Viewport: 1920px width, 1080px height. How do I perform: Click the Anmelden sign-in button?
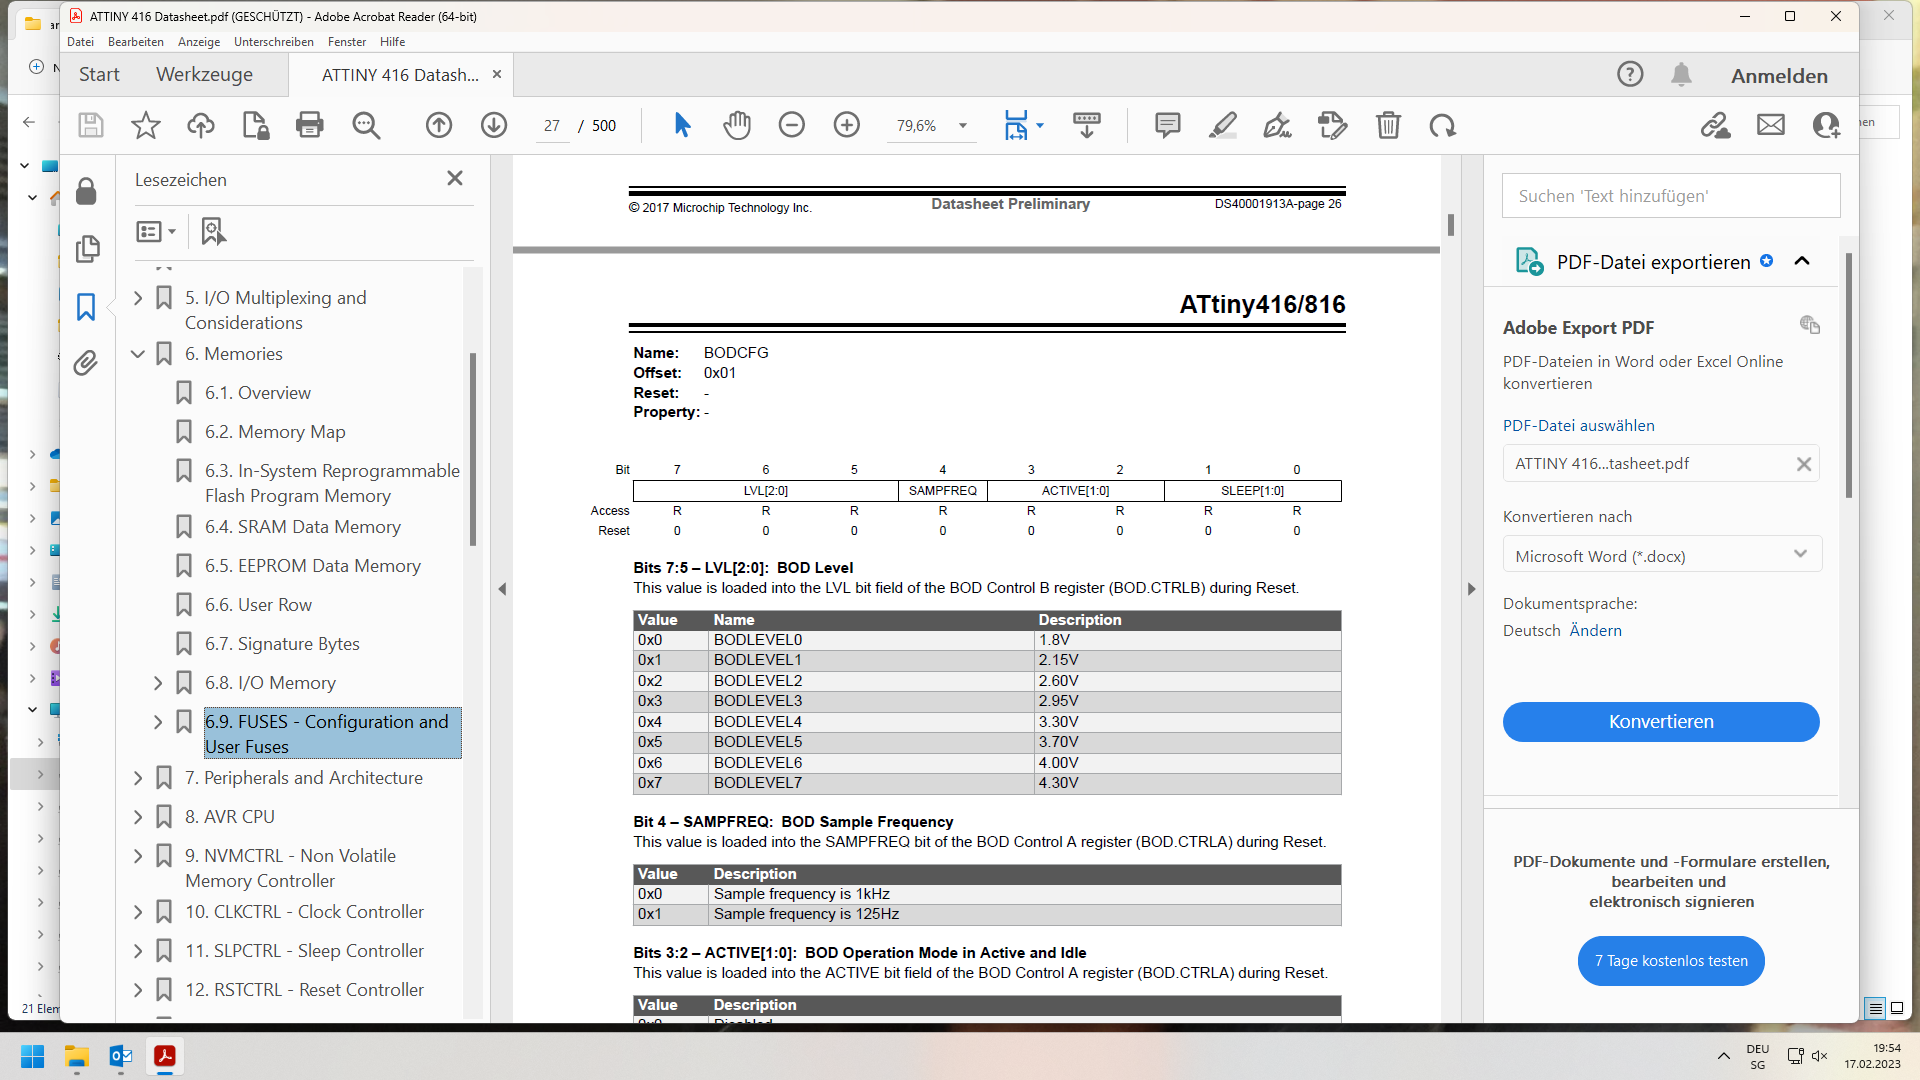pos(1779,76)
